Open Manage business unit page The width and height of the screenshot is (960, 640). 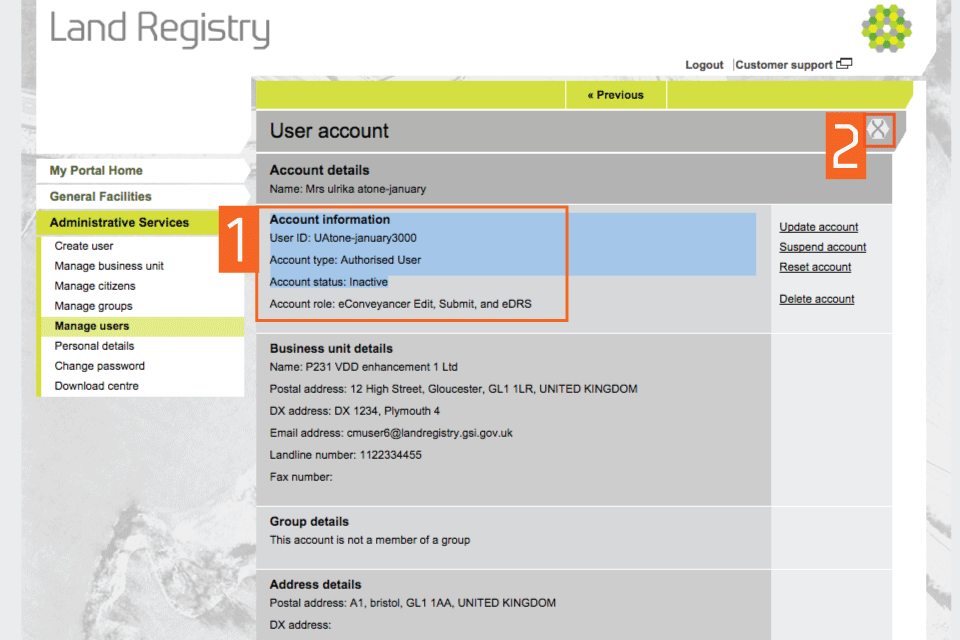click(x=109, y=266)
